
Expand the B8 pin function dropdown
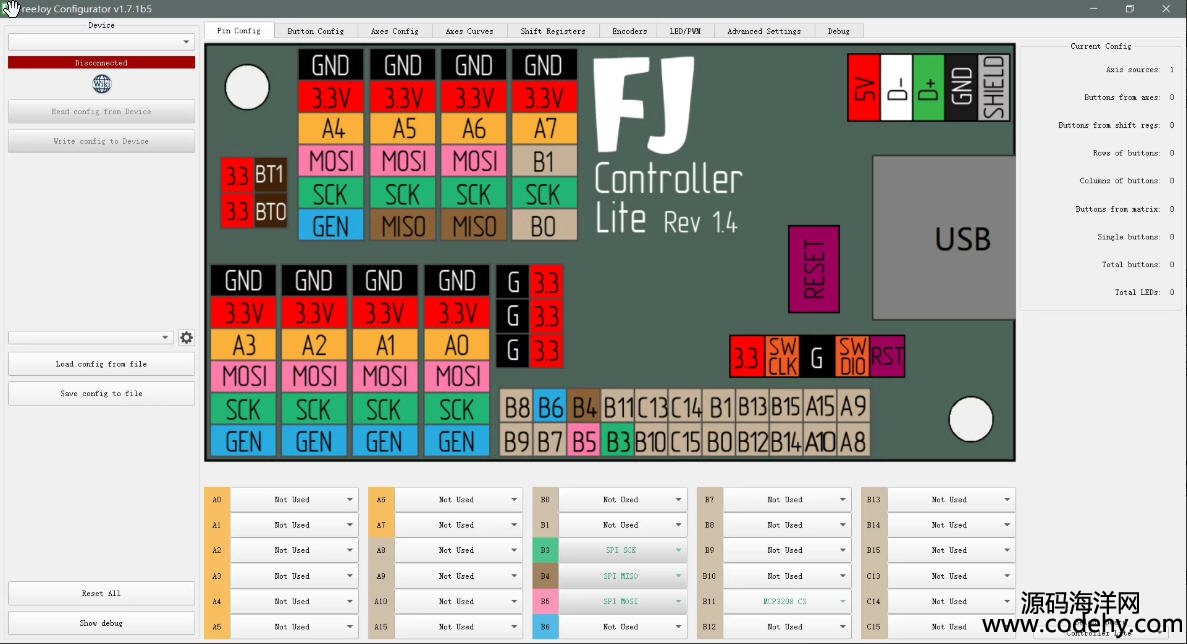coord(786,525)
